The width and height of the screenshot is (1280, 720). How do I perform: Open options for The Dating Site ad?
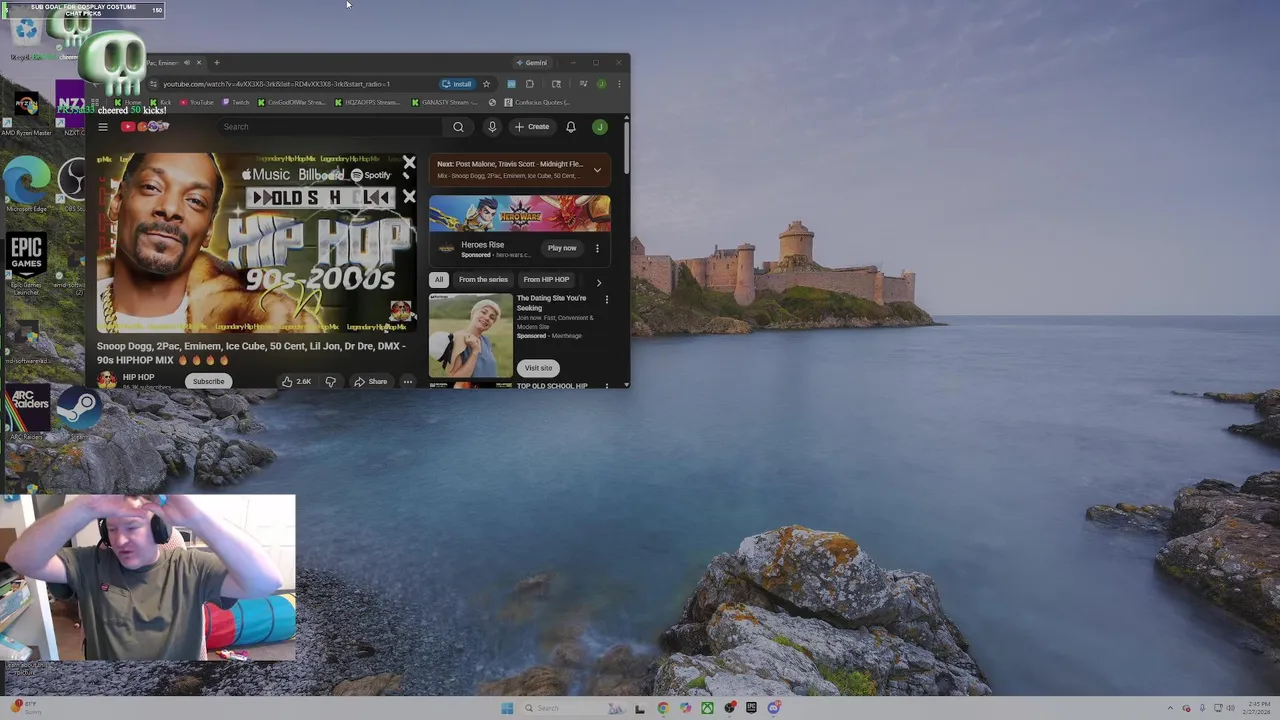[x=606, y=299]
